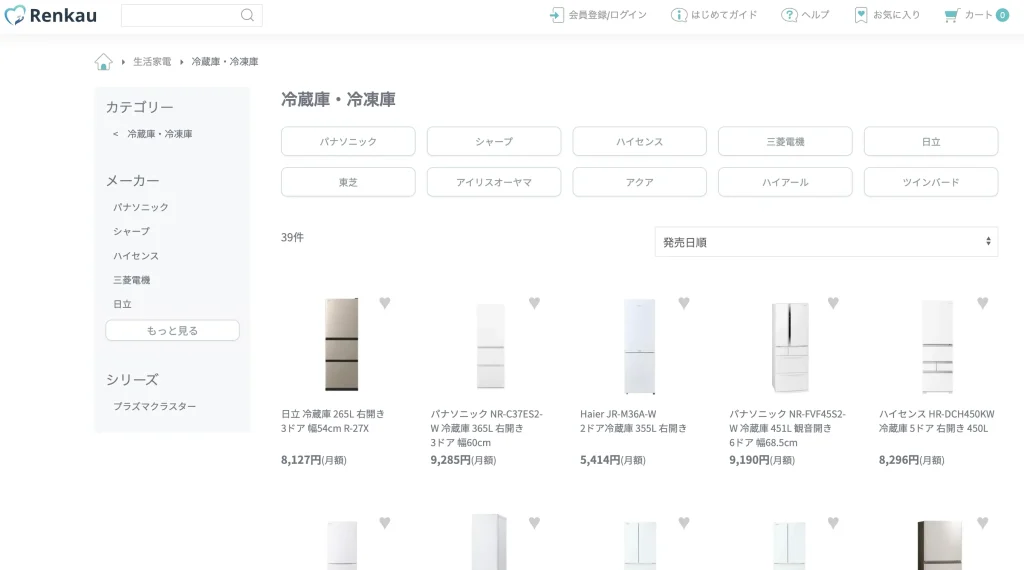This screenshot has height=570, width=1024.
Task: Click the ヘルプ question mark icon
Action: [x=789, y=15]
